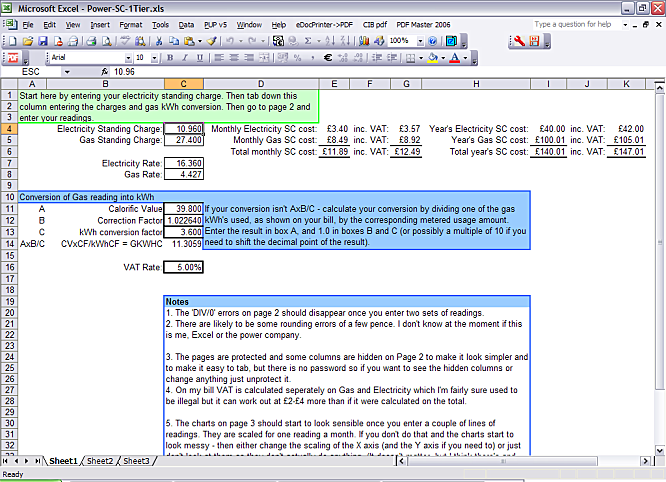Click the Undo arrow icon
This screenshot has height=482, width=666.
(x=230, y=41)
